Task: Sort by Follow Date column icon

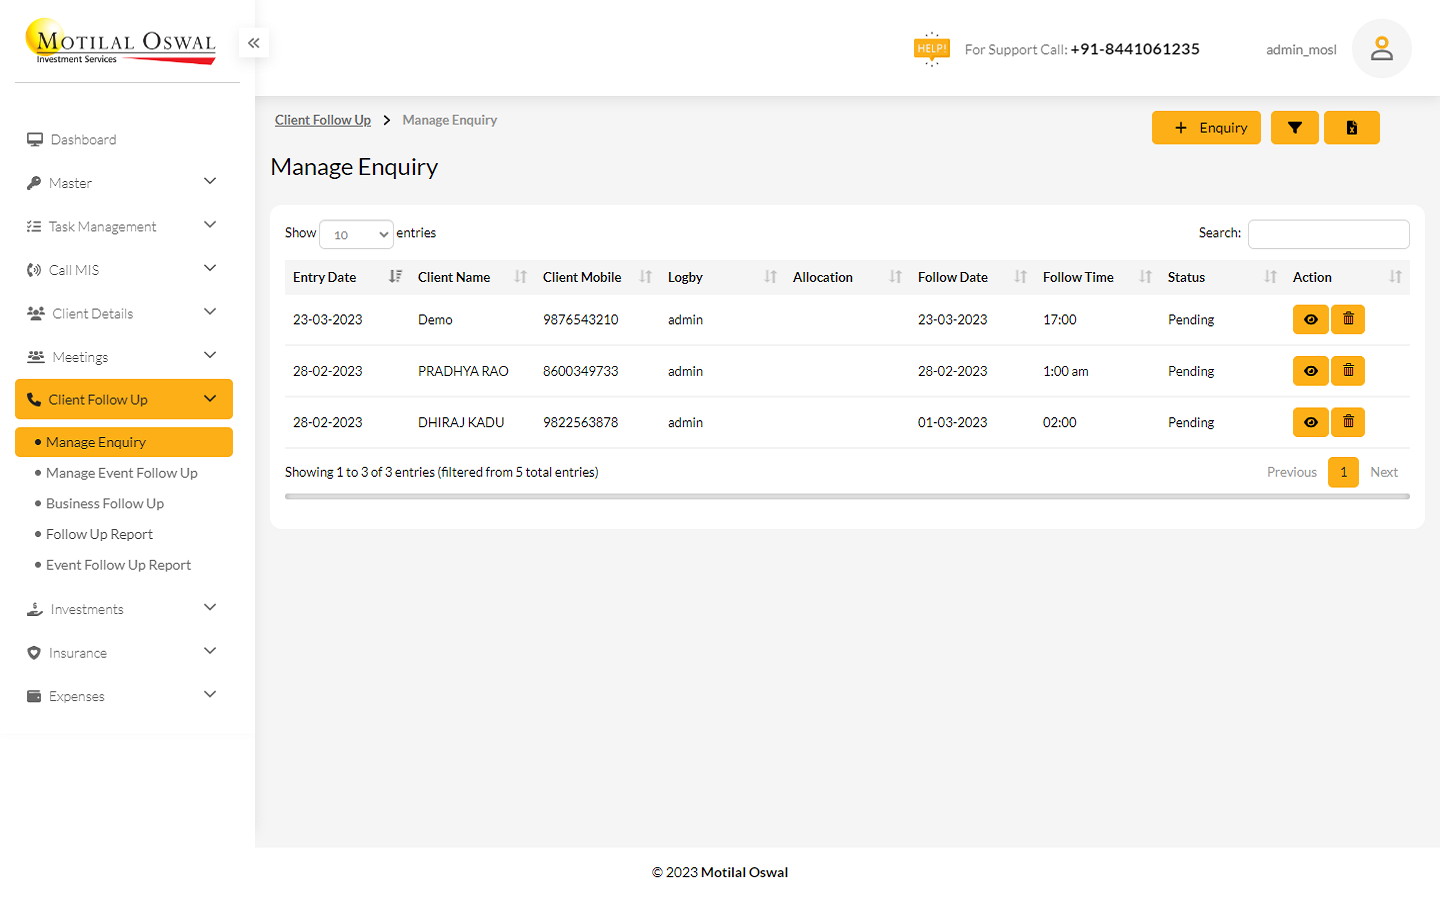Action: coord(1020,277)
